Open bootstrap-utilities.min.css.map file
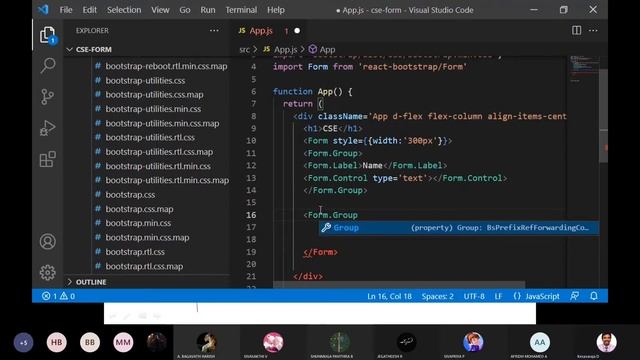Viewport: 640px width, 360px height. coord(162,123)
